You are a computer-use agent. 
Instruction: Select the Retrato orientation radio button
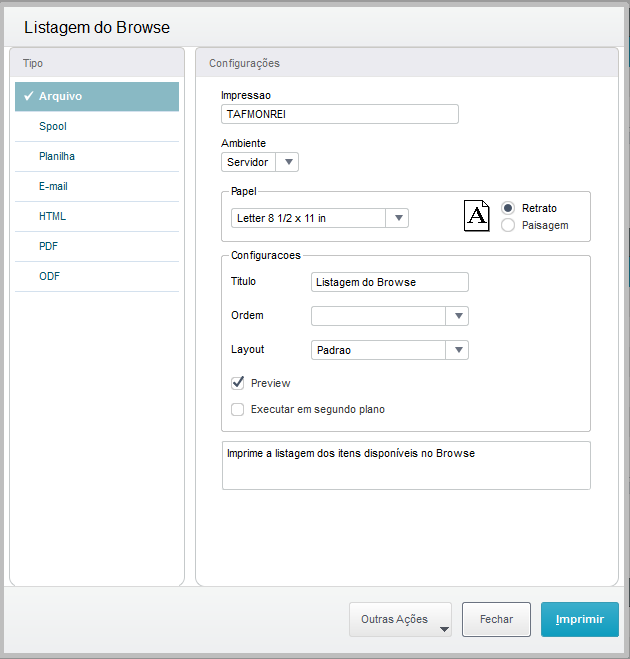[508, 208]
